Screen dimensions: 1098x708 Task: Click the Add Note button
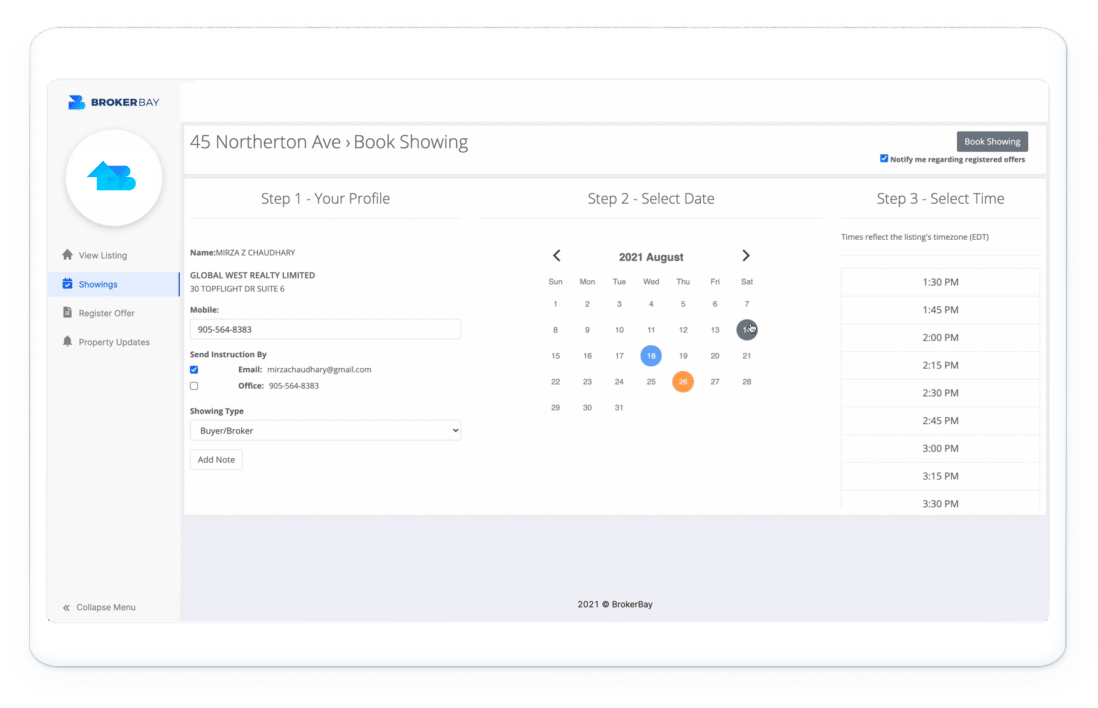[x=216, y=460]
